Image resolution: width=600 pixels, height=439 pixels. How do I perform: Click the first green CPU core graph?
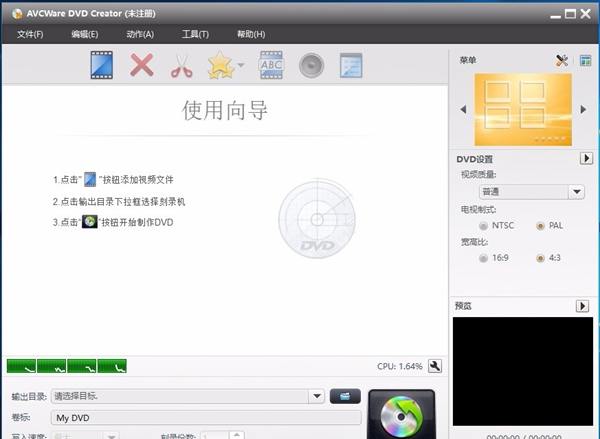click(x=21, y=366)
